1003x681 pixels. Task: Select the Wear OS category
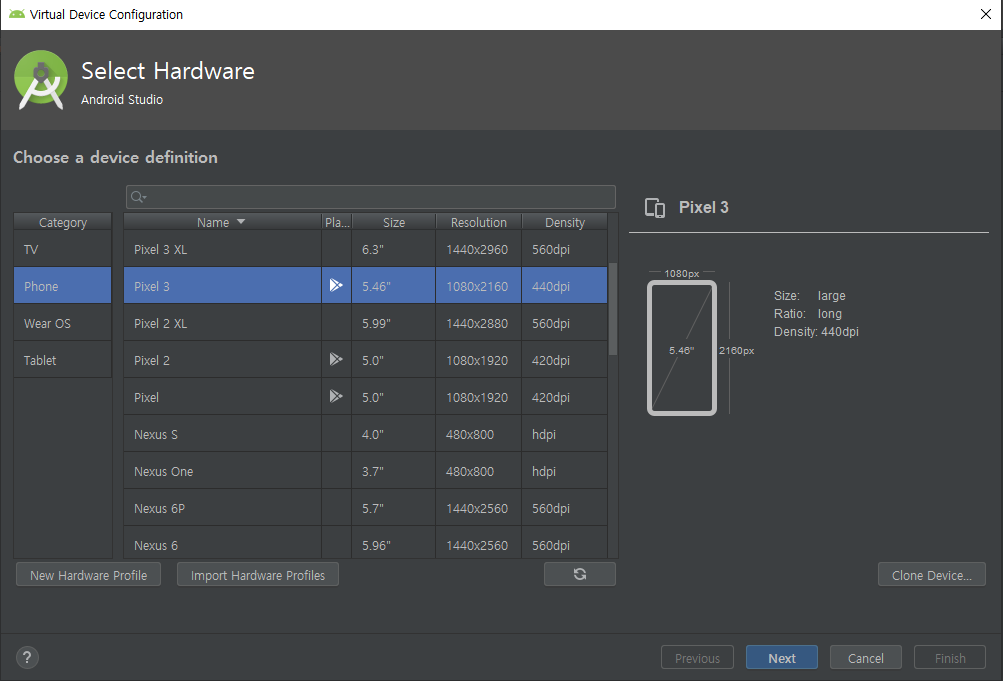(x=63, y=323)
